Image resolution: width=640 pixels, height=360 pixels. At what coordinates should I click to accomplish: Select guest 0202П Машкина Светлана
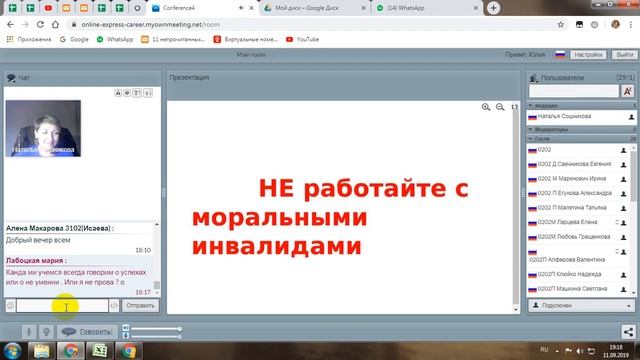click(572, 289)
